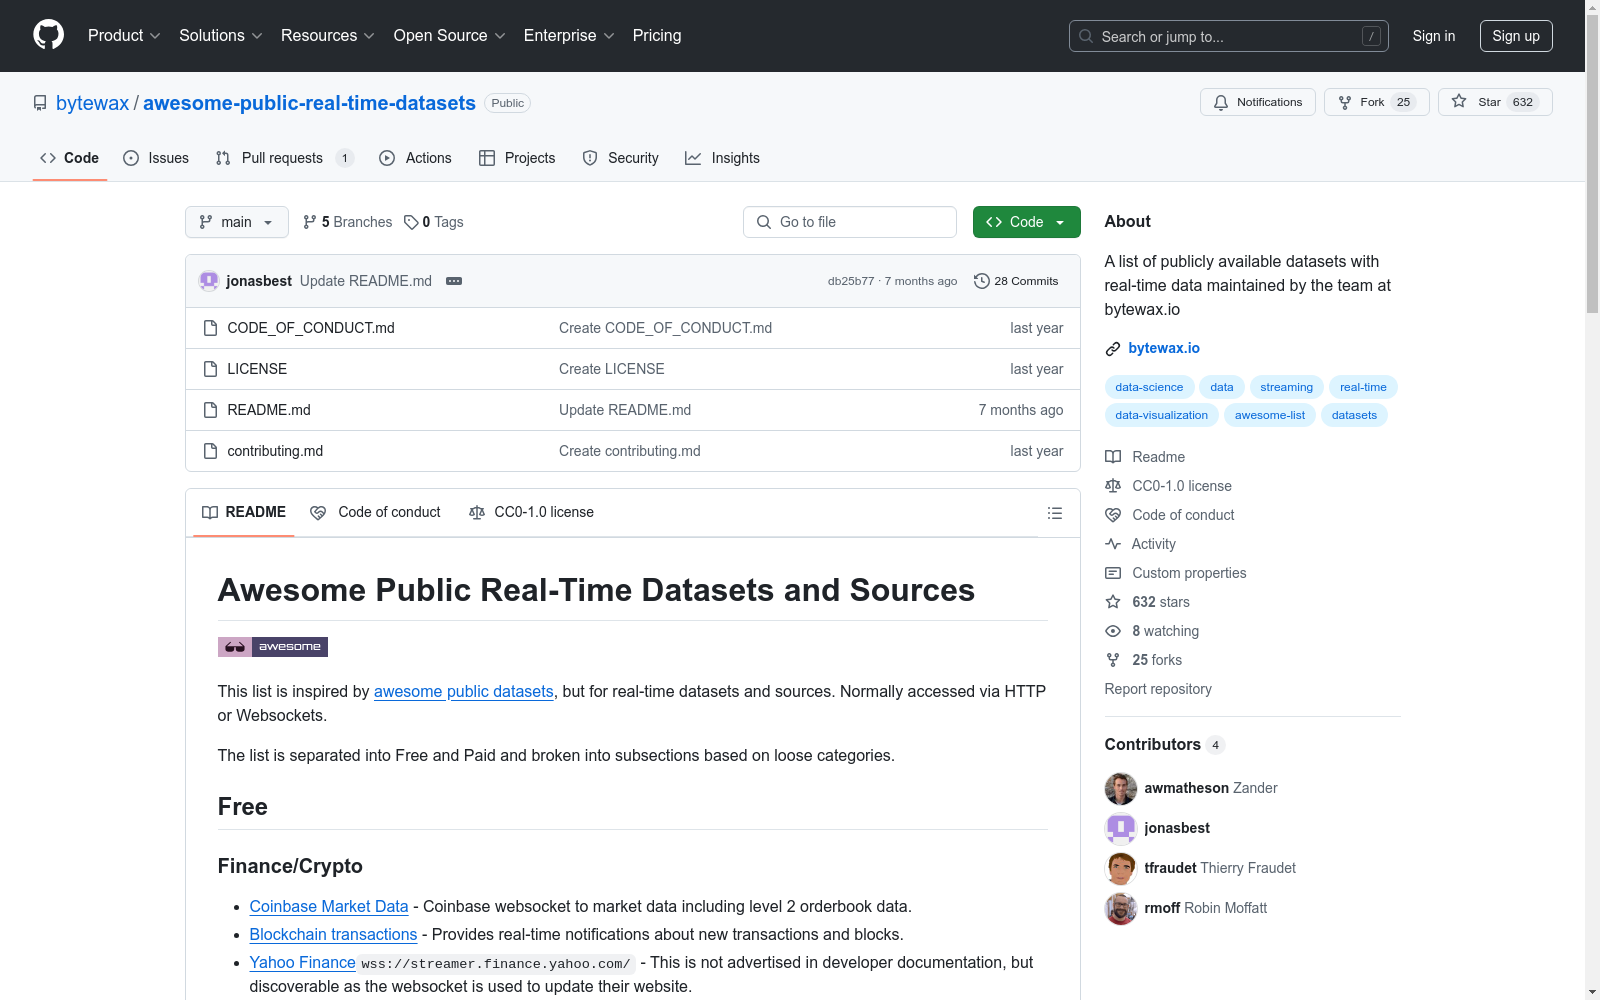1600x1000 pixels.
Task: Click the data-science topic tag
Action: pos(1149,387)
